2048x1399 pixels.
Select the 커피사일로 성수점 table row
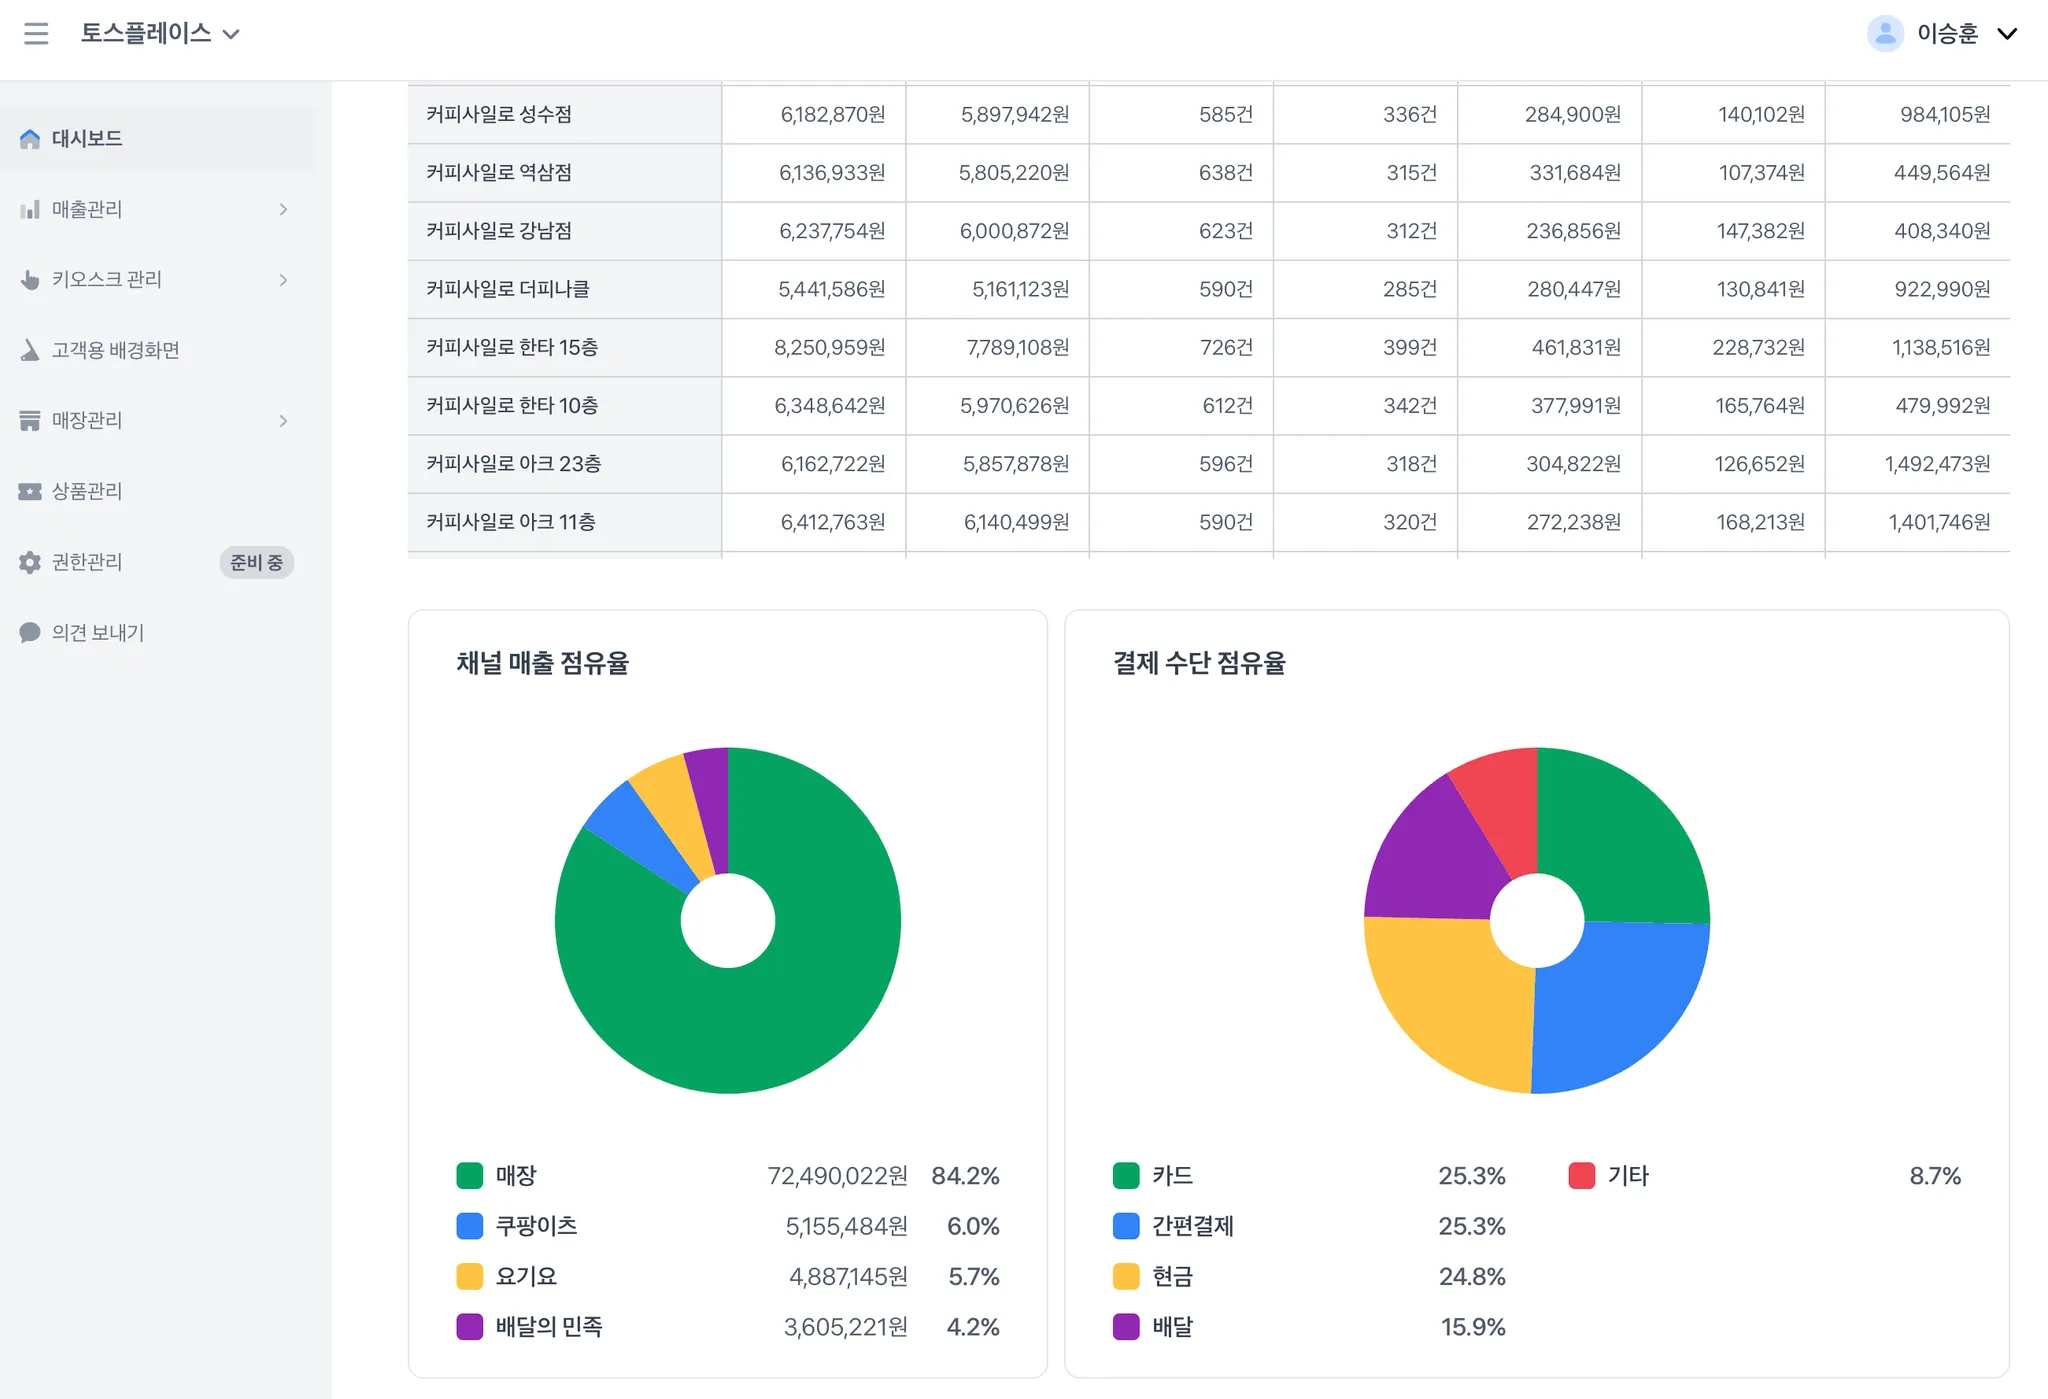tap(564, 114)
